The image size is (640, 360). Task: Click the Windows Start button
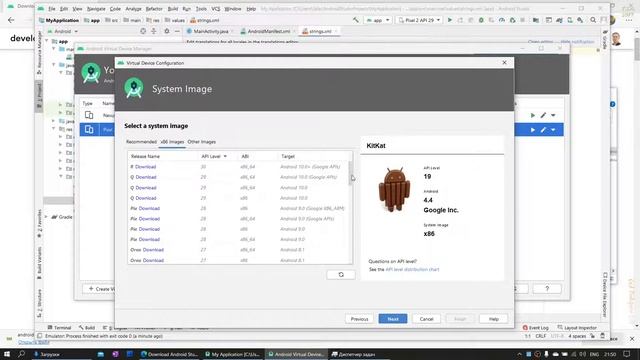(x=7, y=354)
